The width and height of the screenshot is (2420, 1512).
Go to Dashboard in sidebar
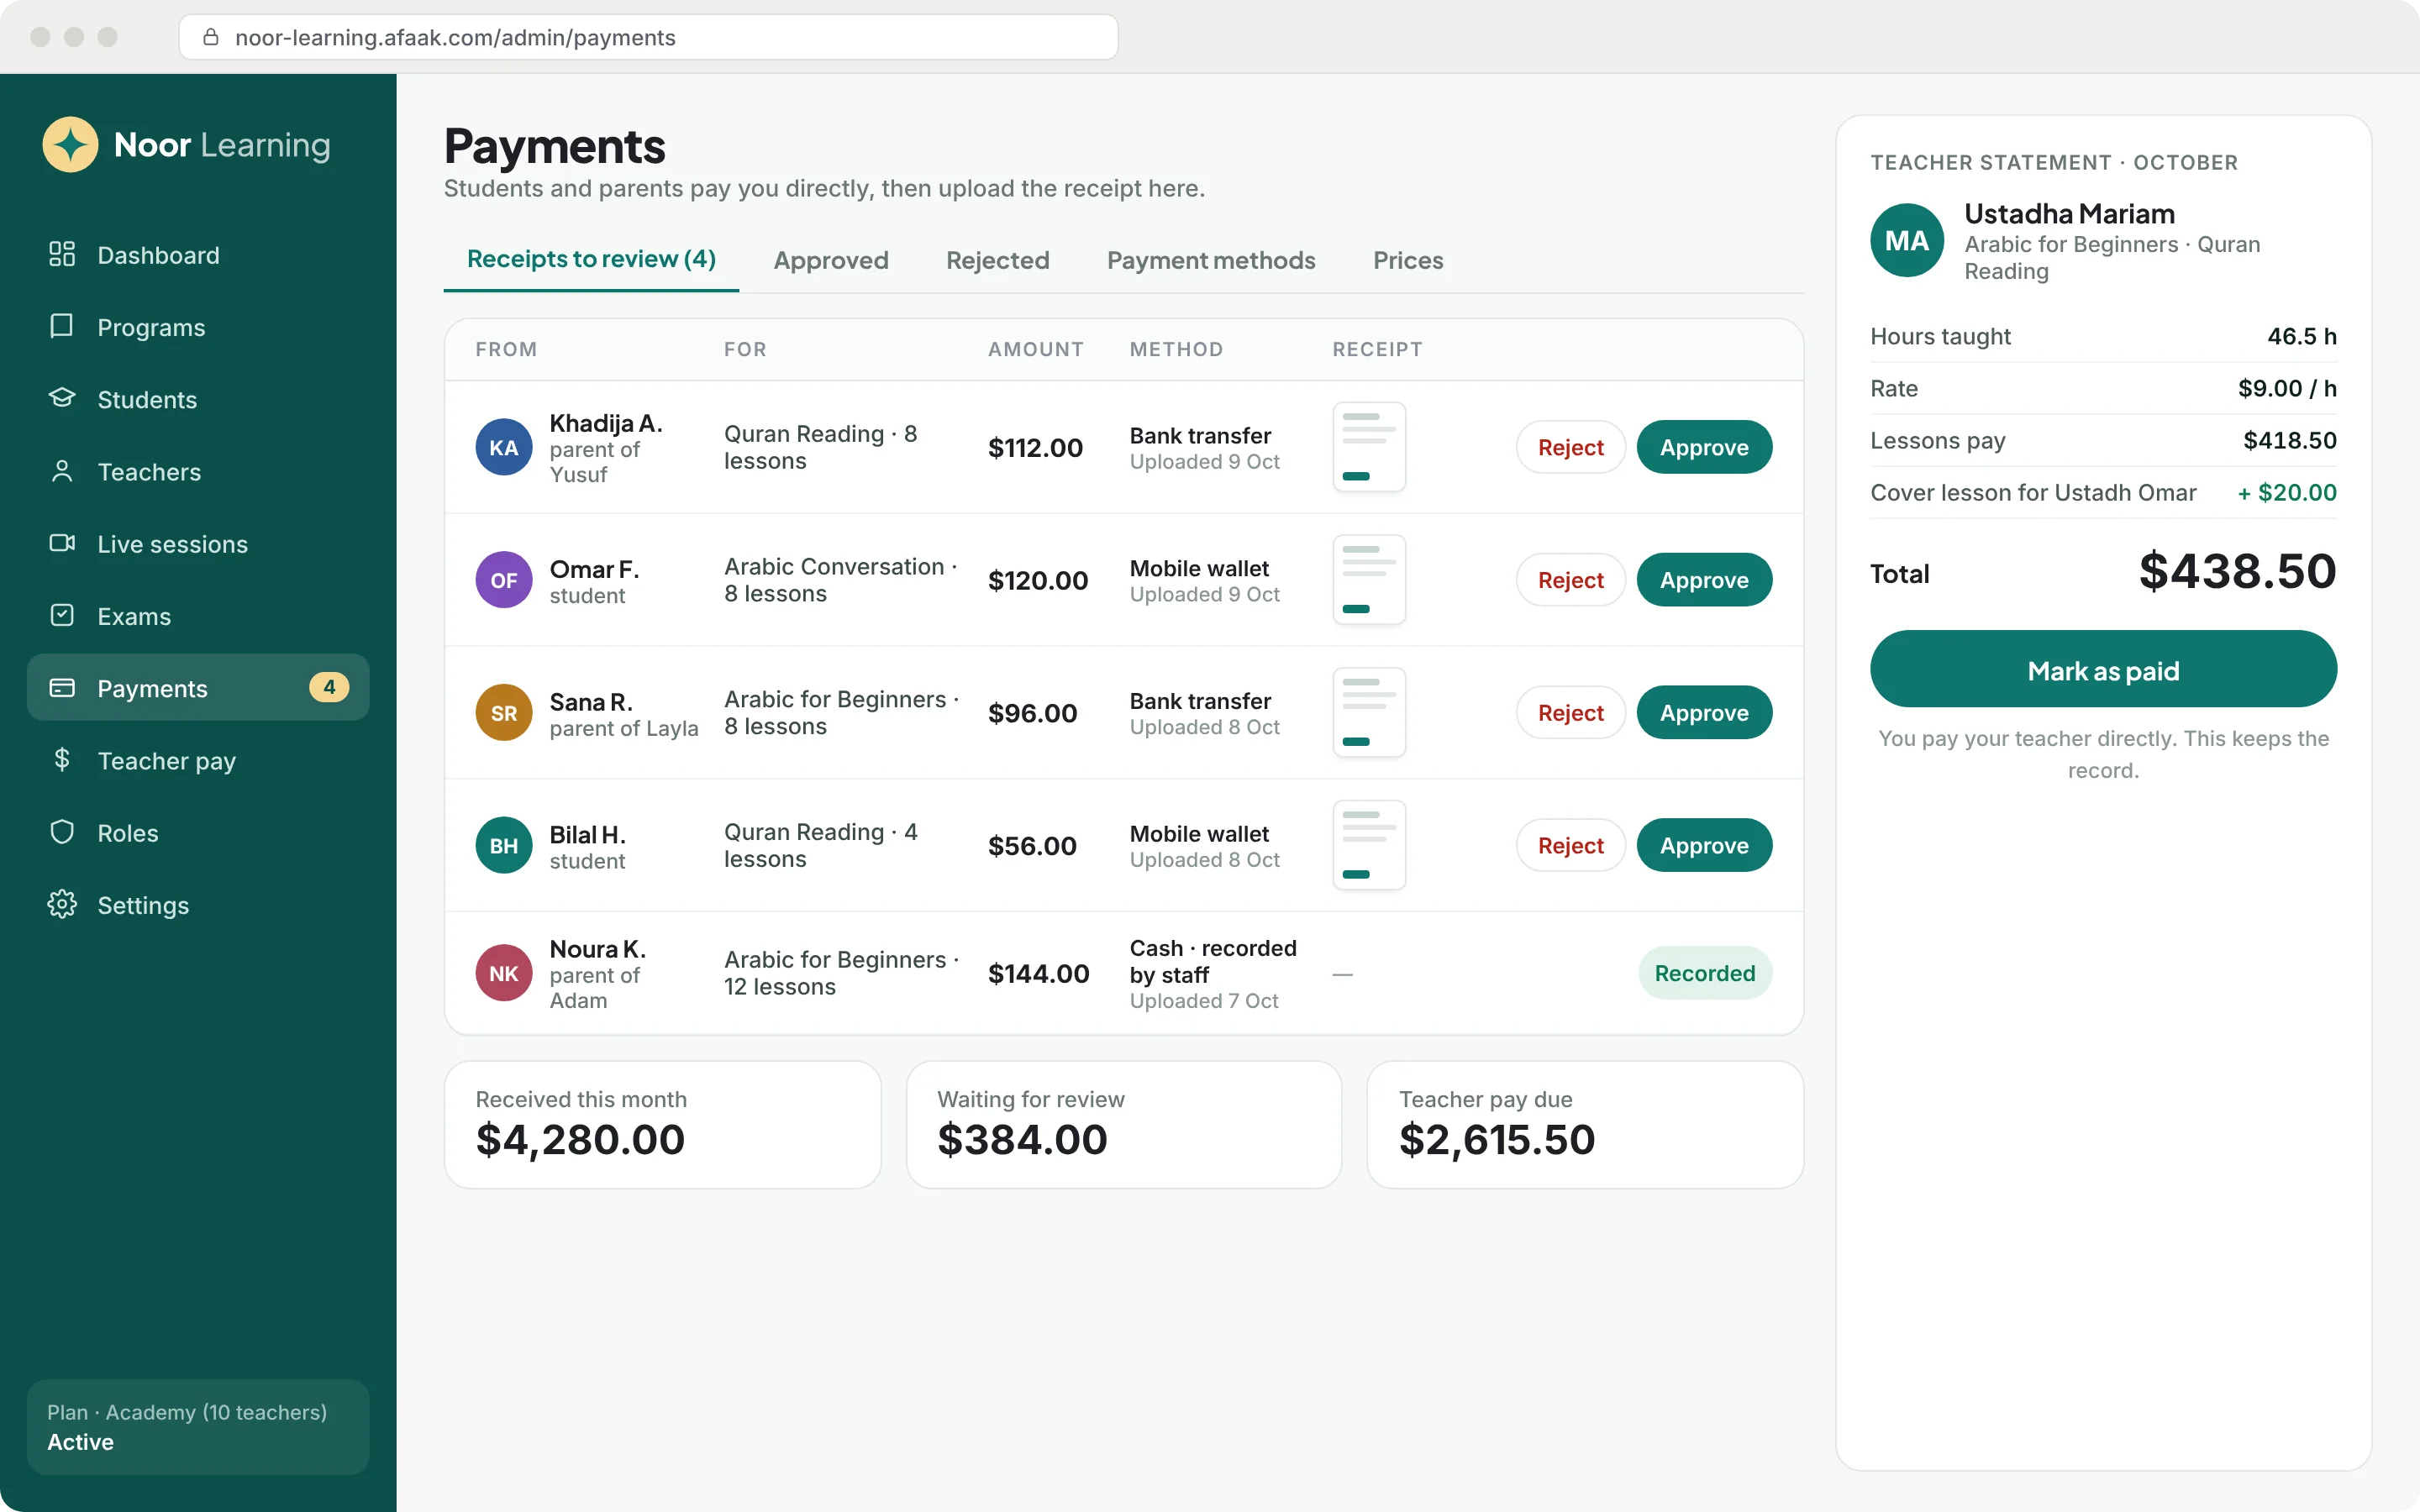198,255
